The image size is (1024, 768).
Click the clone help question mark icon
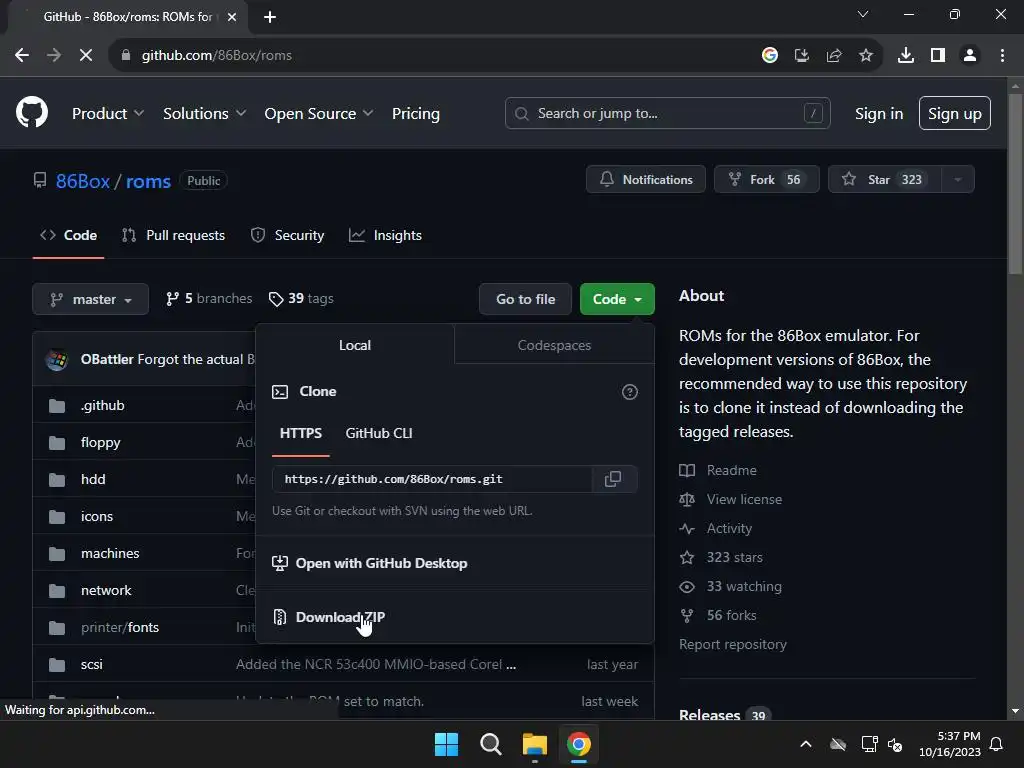click(x=630, y=392)
